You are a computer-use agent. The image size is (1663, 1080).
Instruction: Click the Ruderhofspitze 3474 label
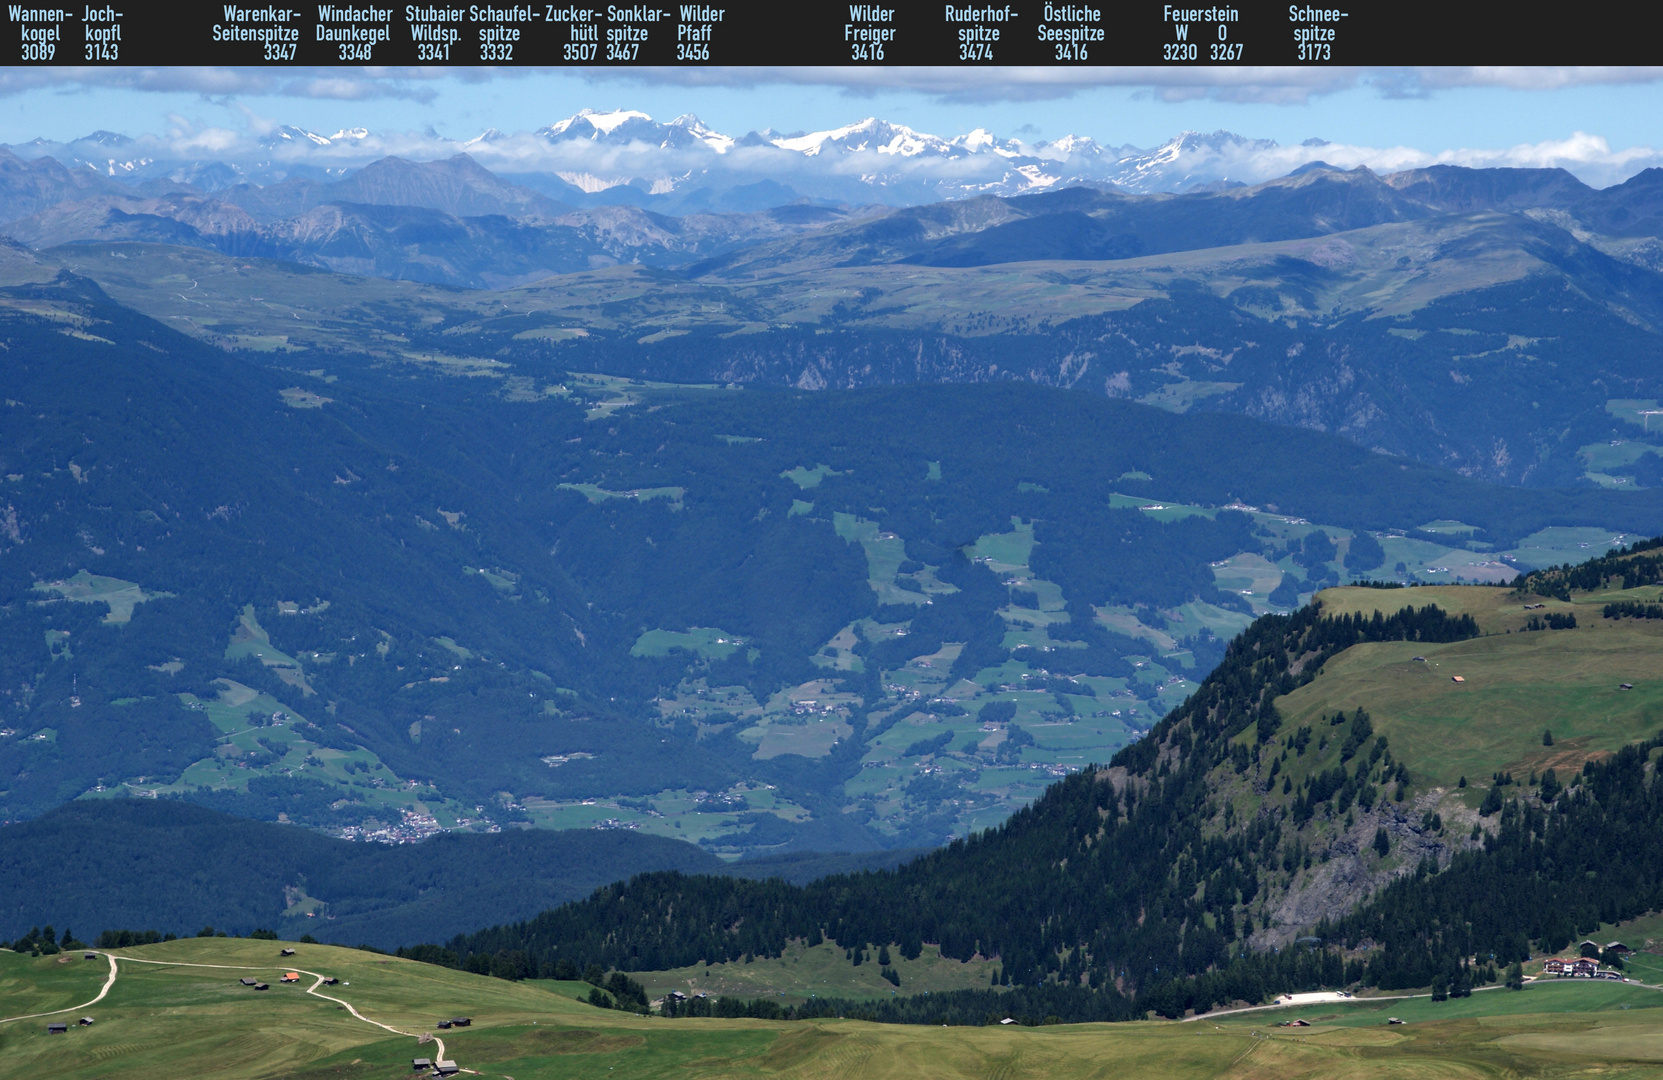[980, 33]
